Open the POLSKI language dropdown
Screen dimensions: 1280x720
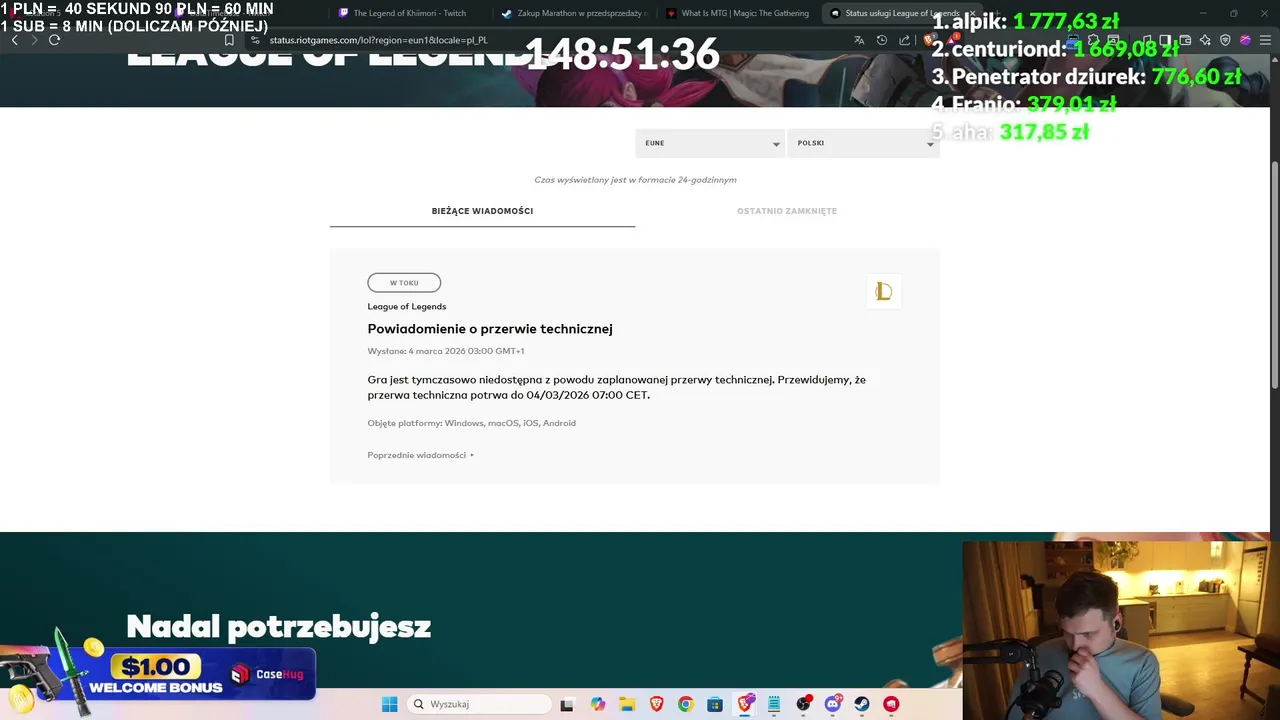point(863,143)
